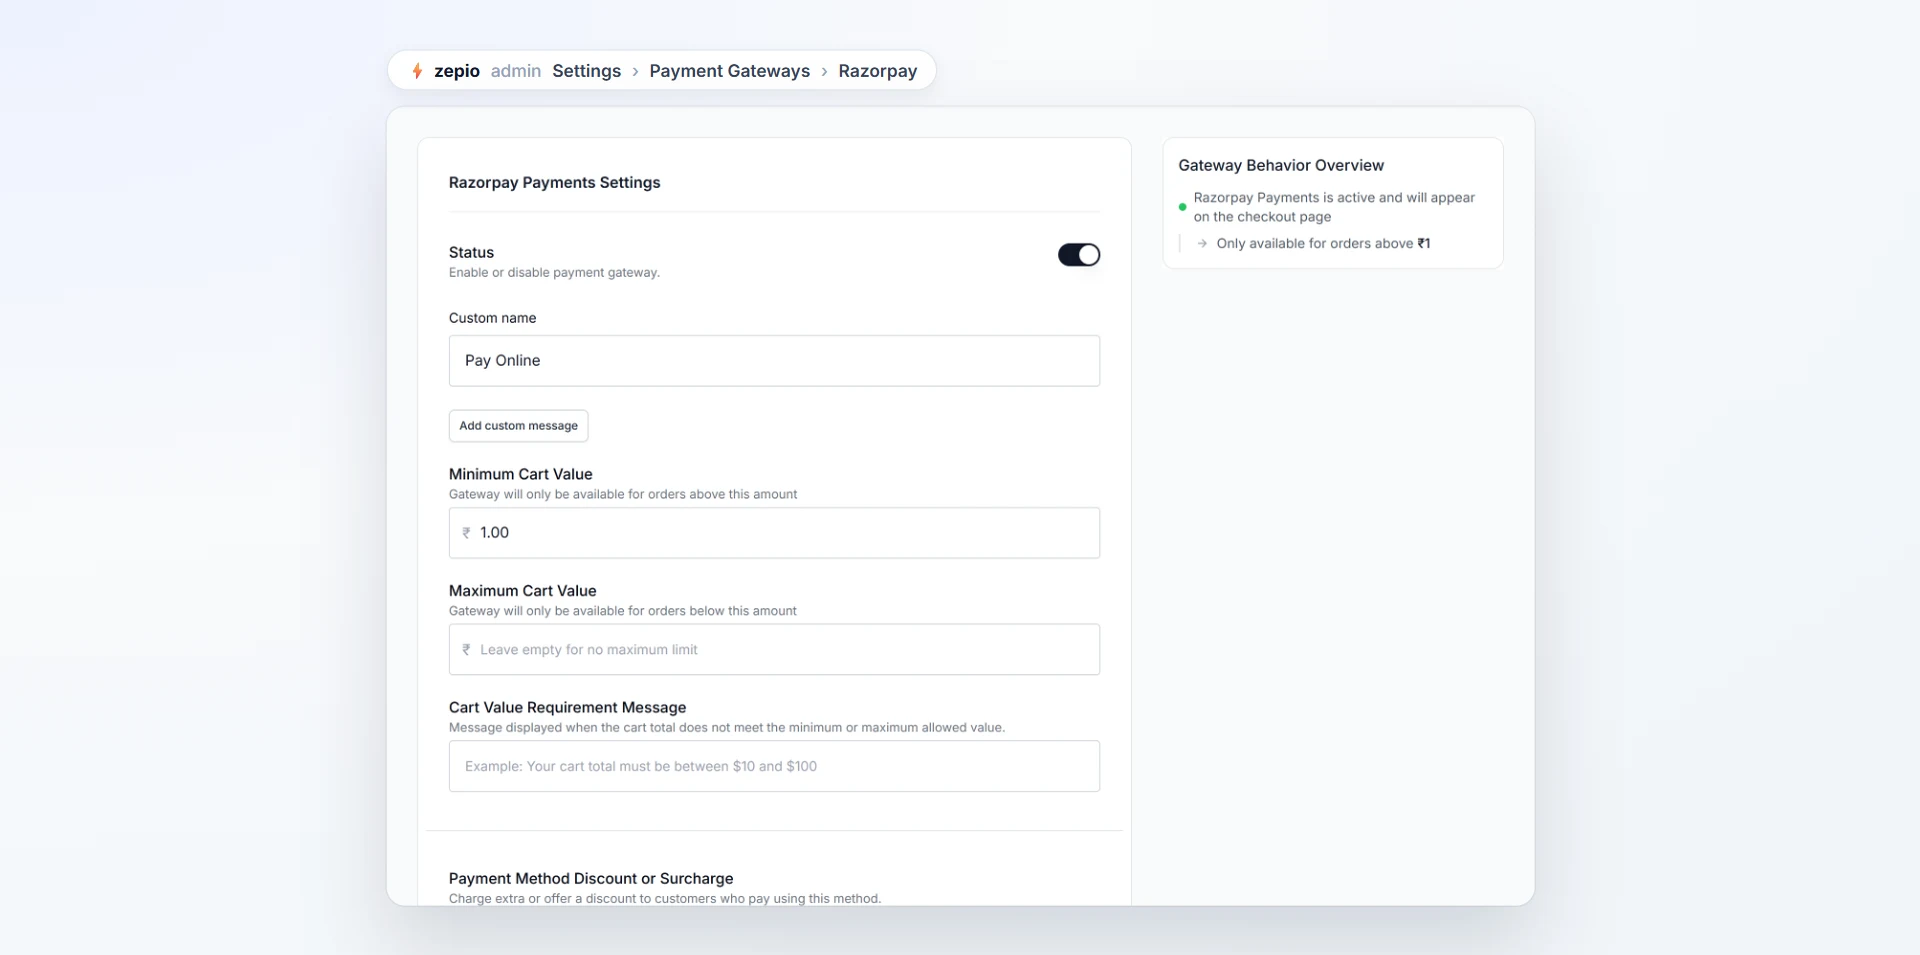Click the 'Status' label text
This screenshot has height=955, width=1920.
(x=471, y=252)
